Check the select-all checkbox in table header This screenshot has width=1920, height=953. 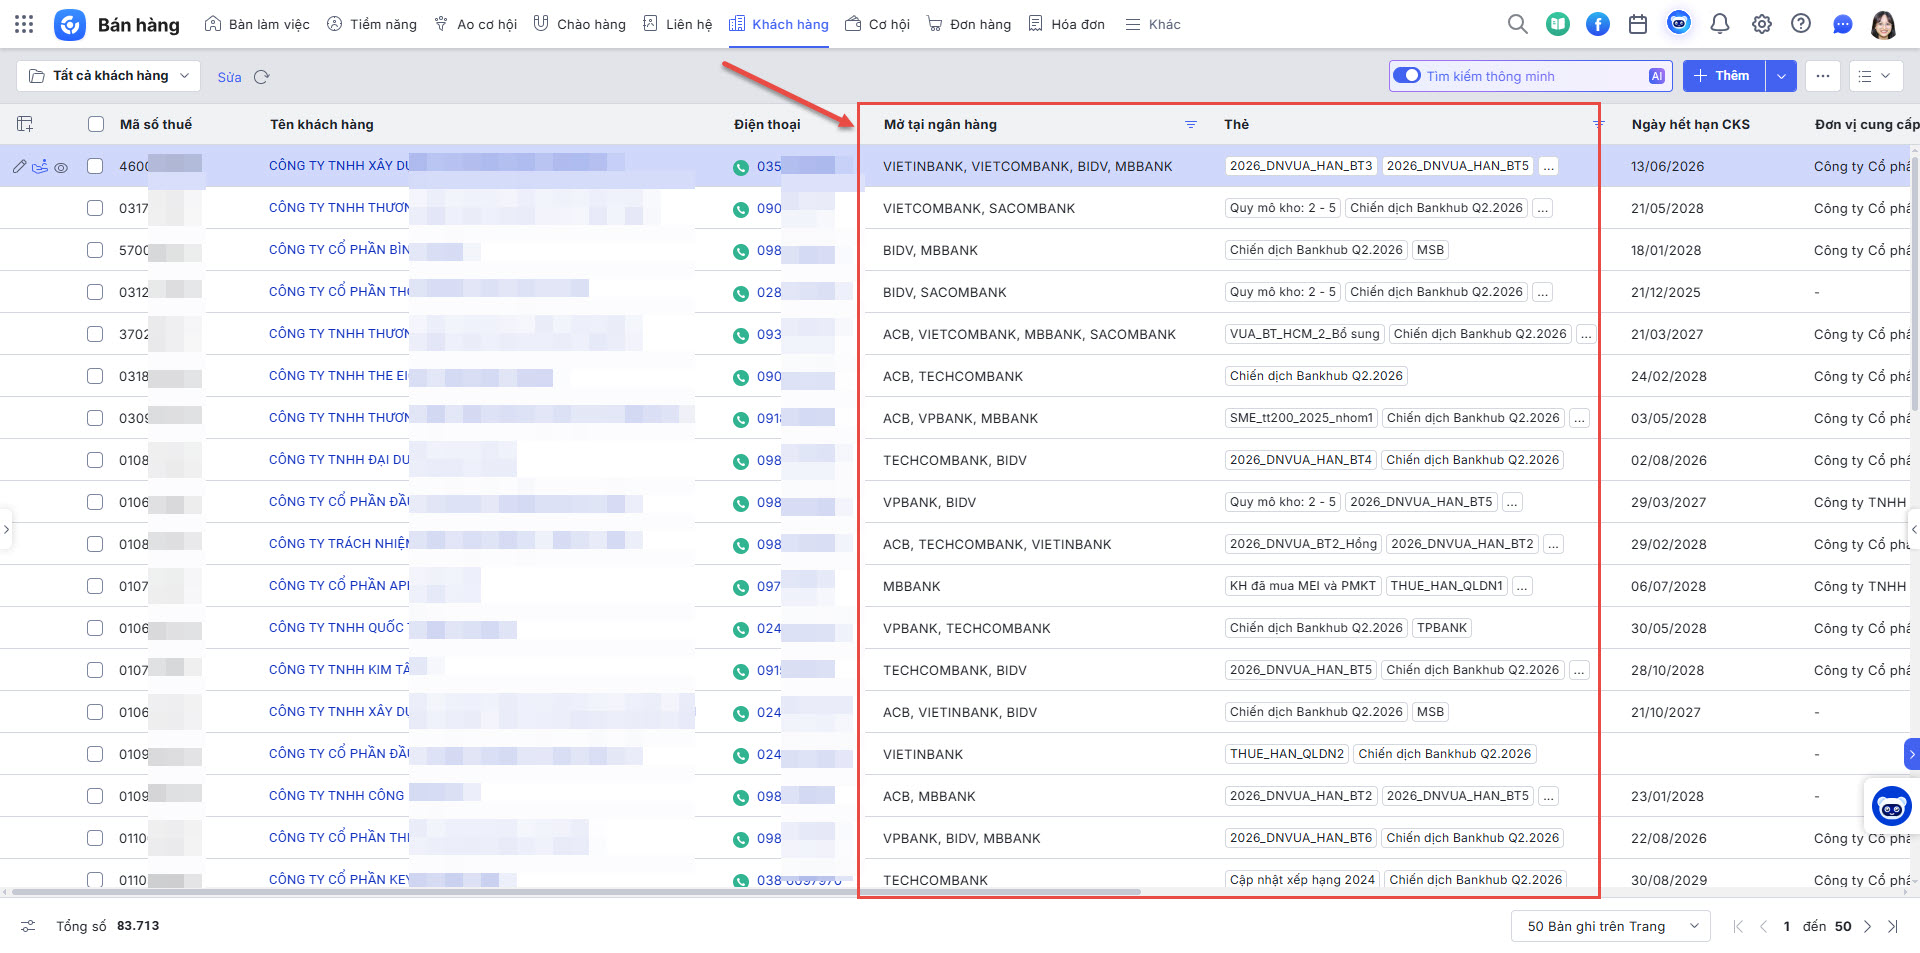96,124
